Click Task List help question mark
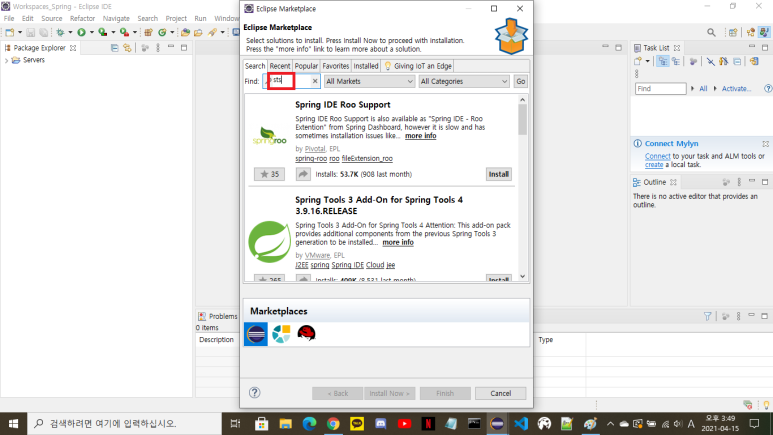 point(768,89)
